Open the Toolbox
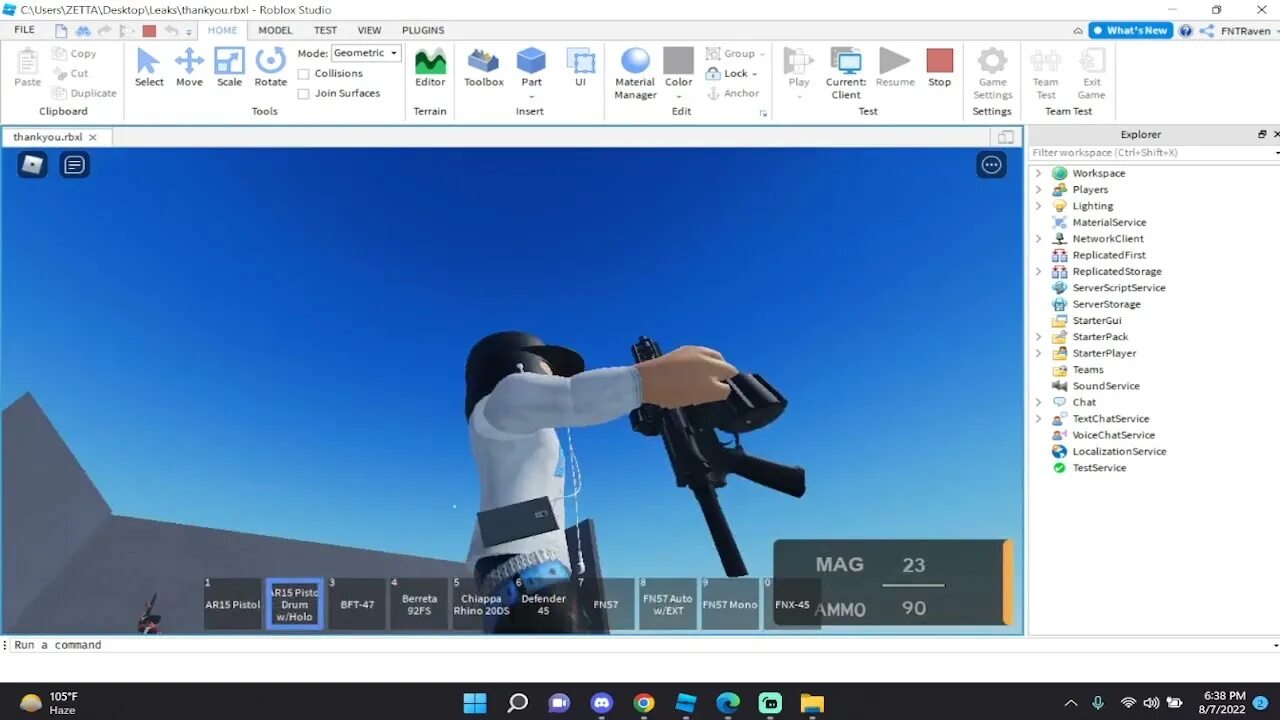 click(484, 67)
